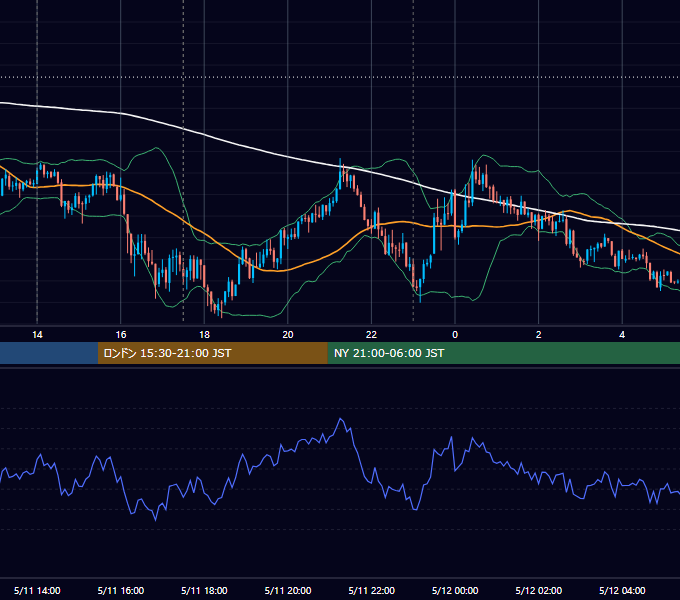Click the NY 21:00-06:00 JST session band
The image size is (680, 600).
(x=503, y=353)
